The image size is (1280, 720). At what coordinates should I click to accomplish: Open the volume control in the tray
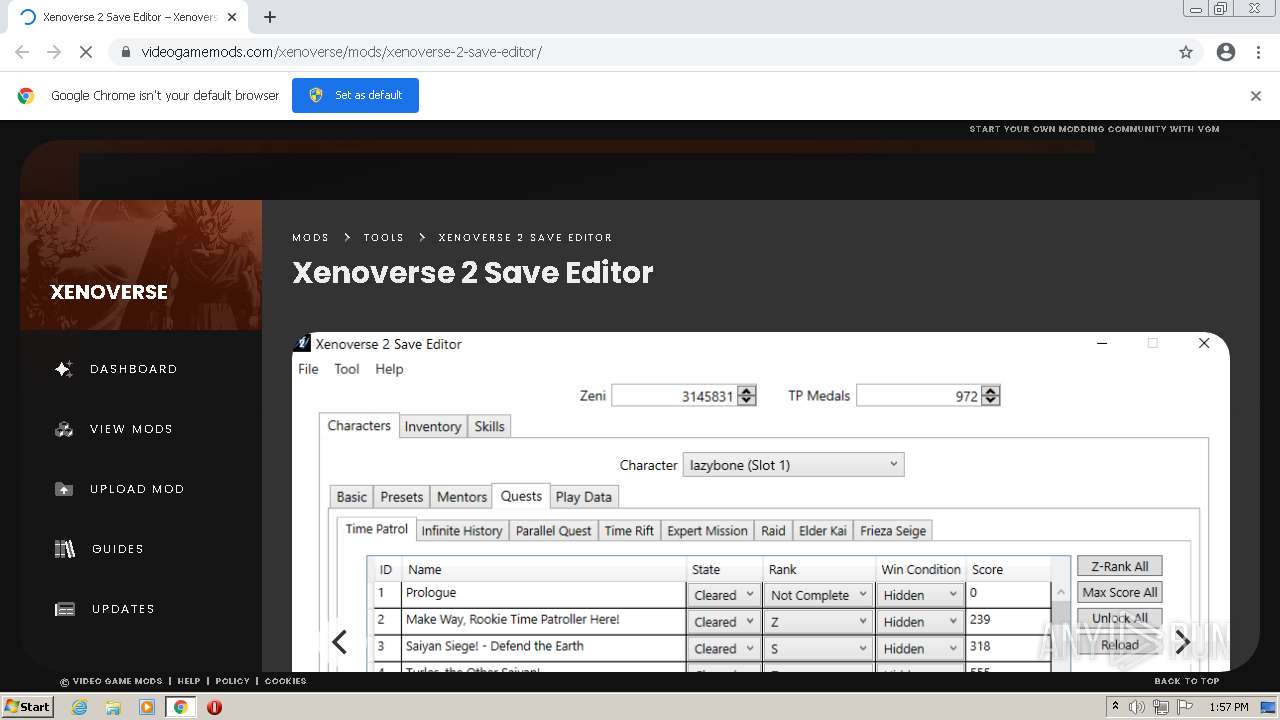click(x=1137, y=707)
